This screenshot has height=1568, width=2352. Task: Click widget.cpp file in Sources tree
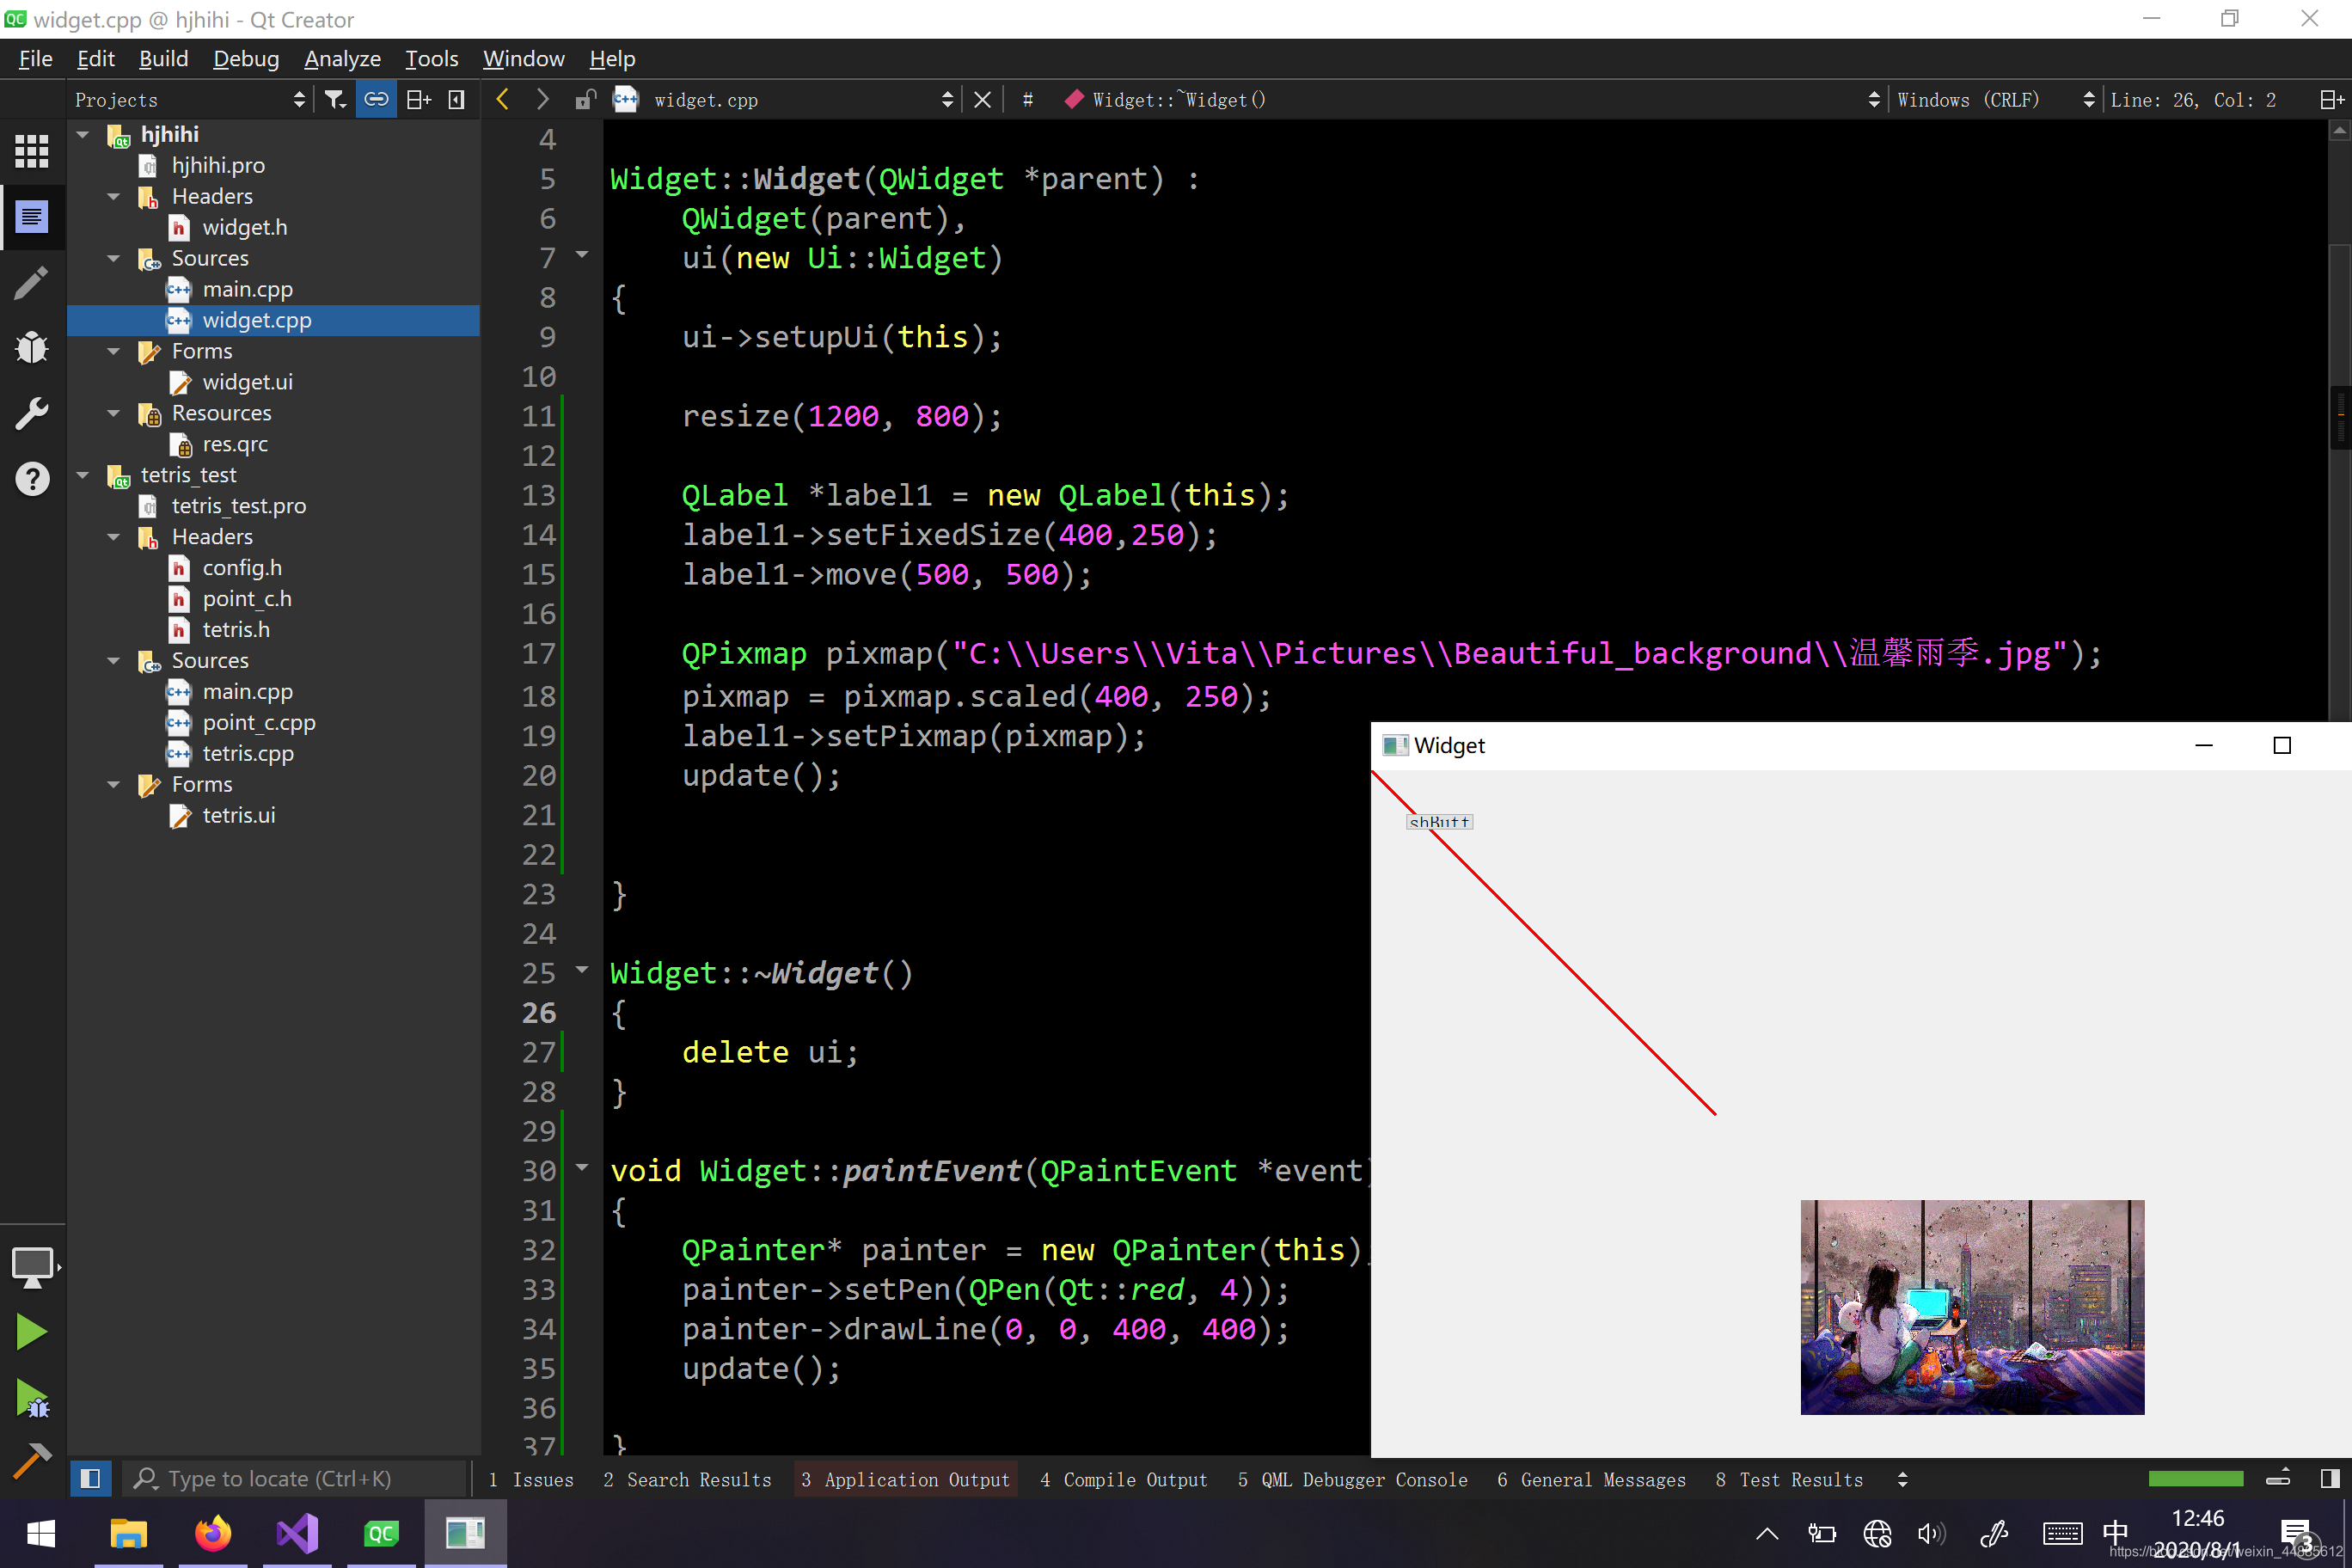[257, 321]
